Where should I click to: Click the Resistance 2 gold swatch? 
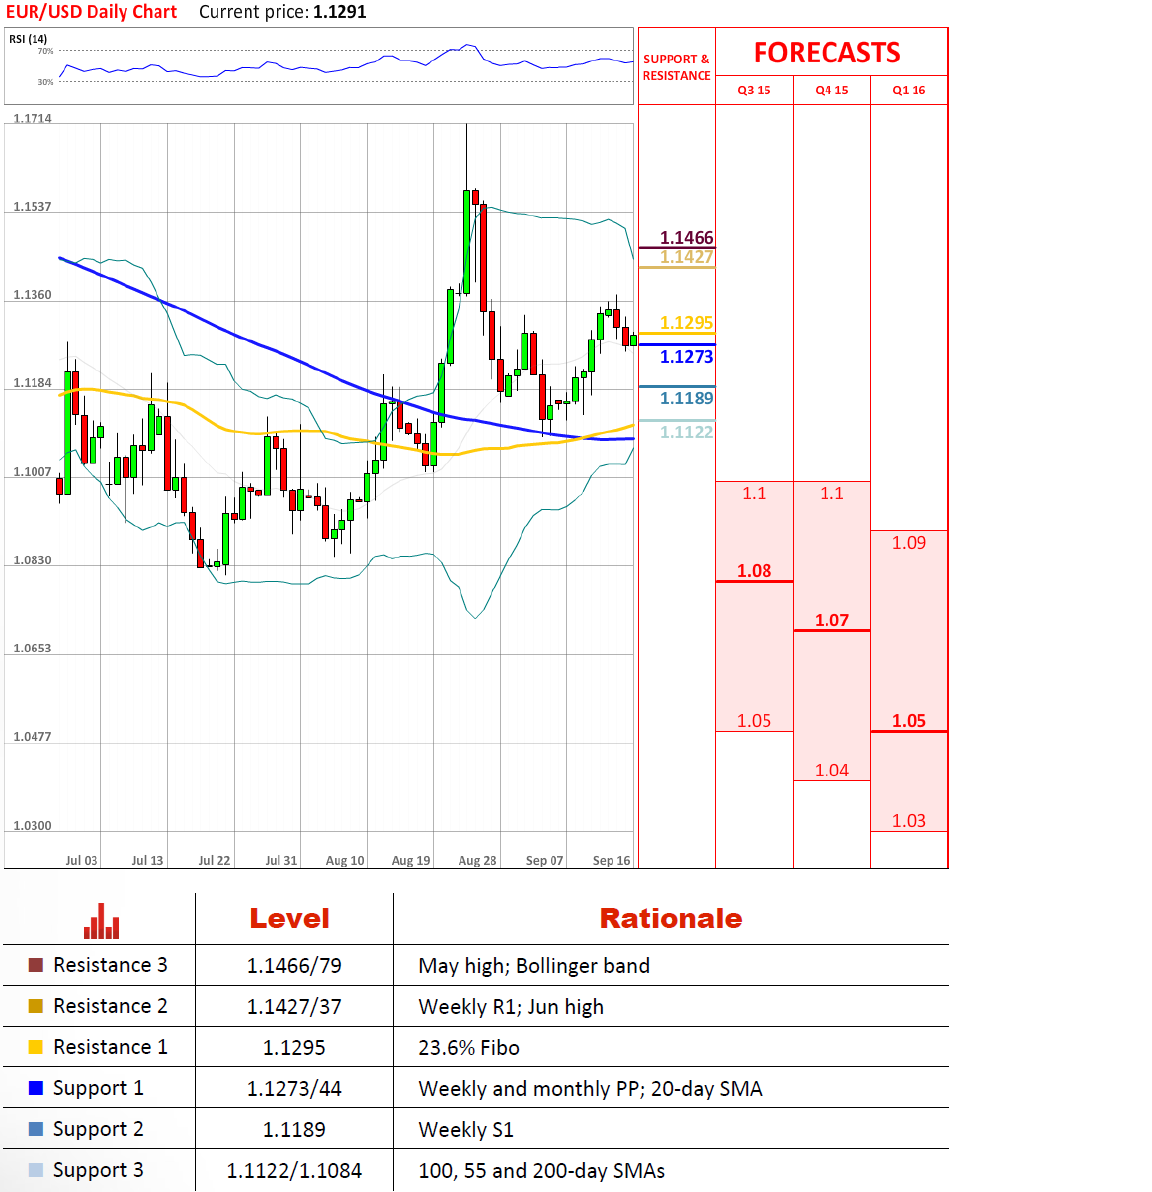tap(36, 1006)
